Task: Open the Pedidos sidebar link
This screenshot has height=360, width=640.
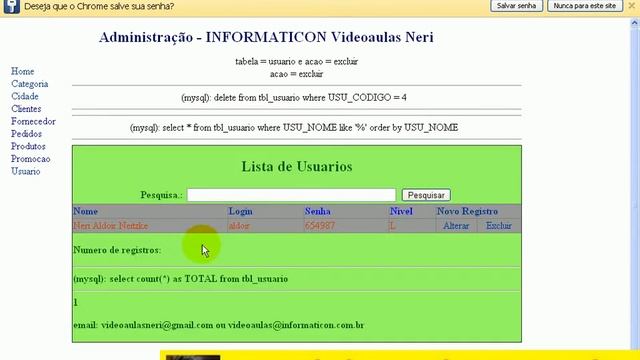Action: pos(27,134)
